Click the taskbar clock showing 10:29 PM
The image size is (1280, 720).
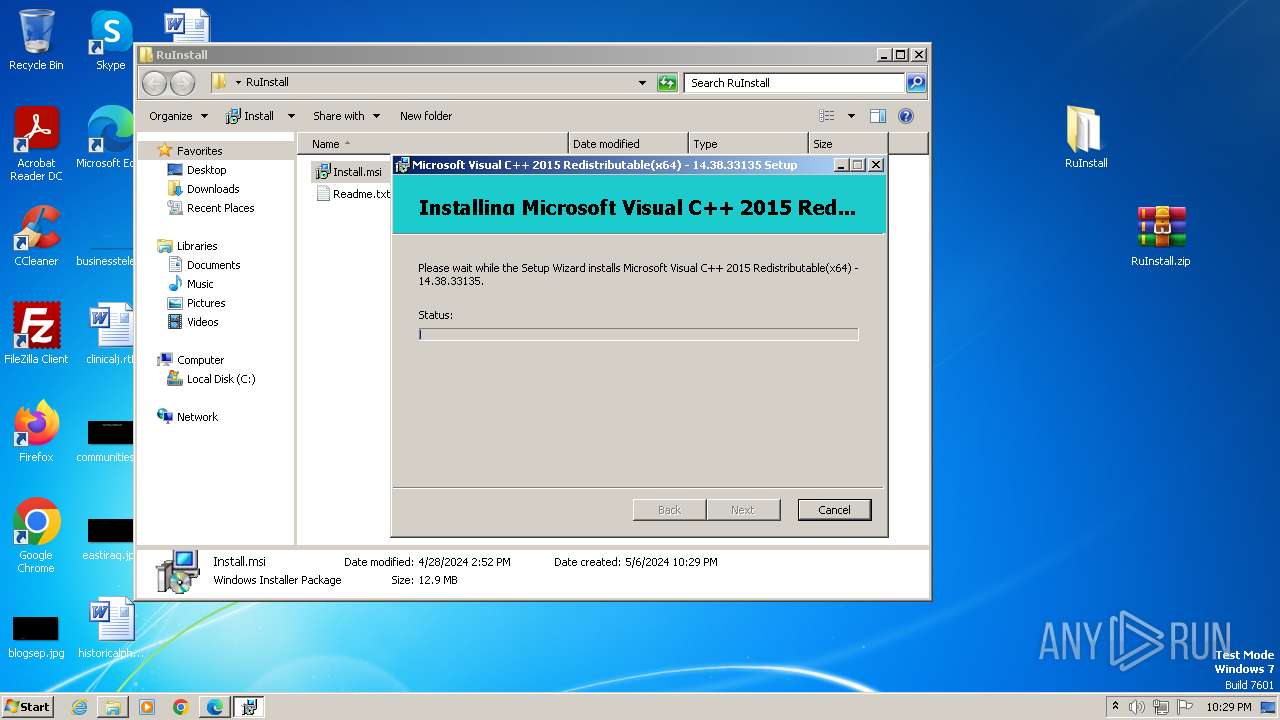pos(1228,707)
